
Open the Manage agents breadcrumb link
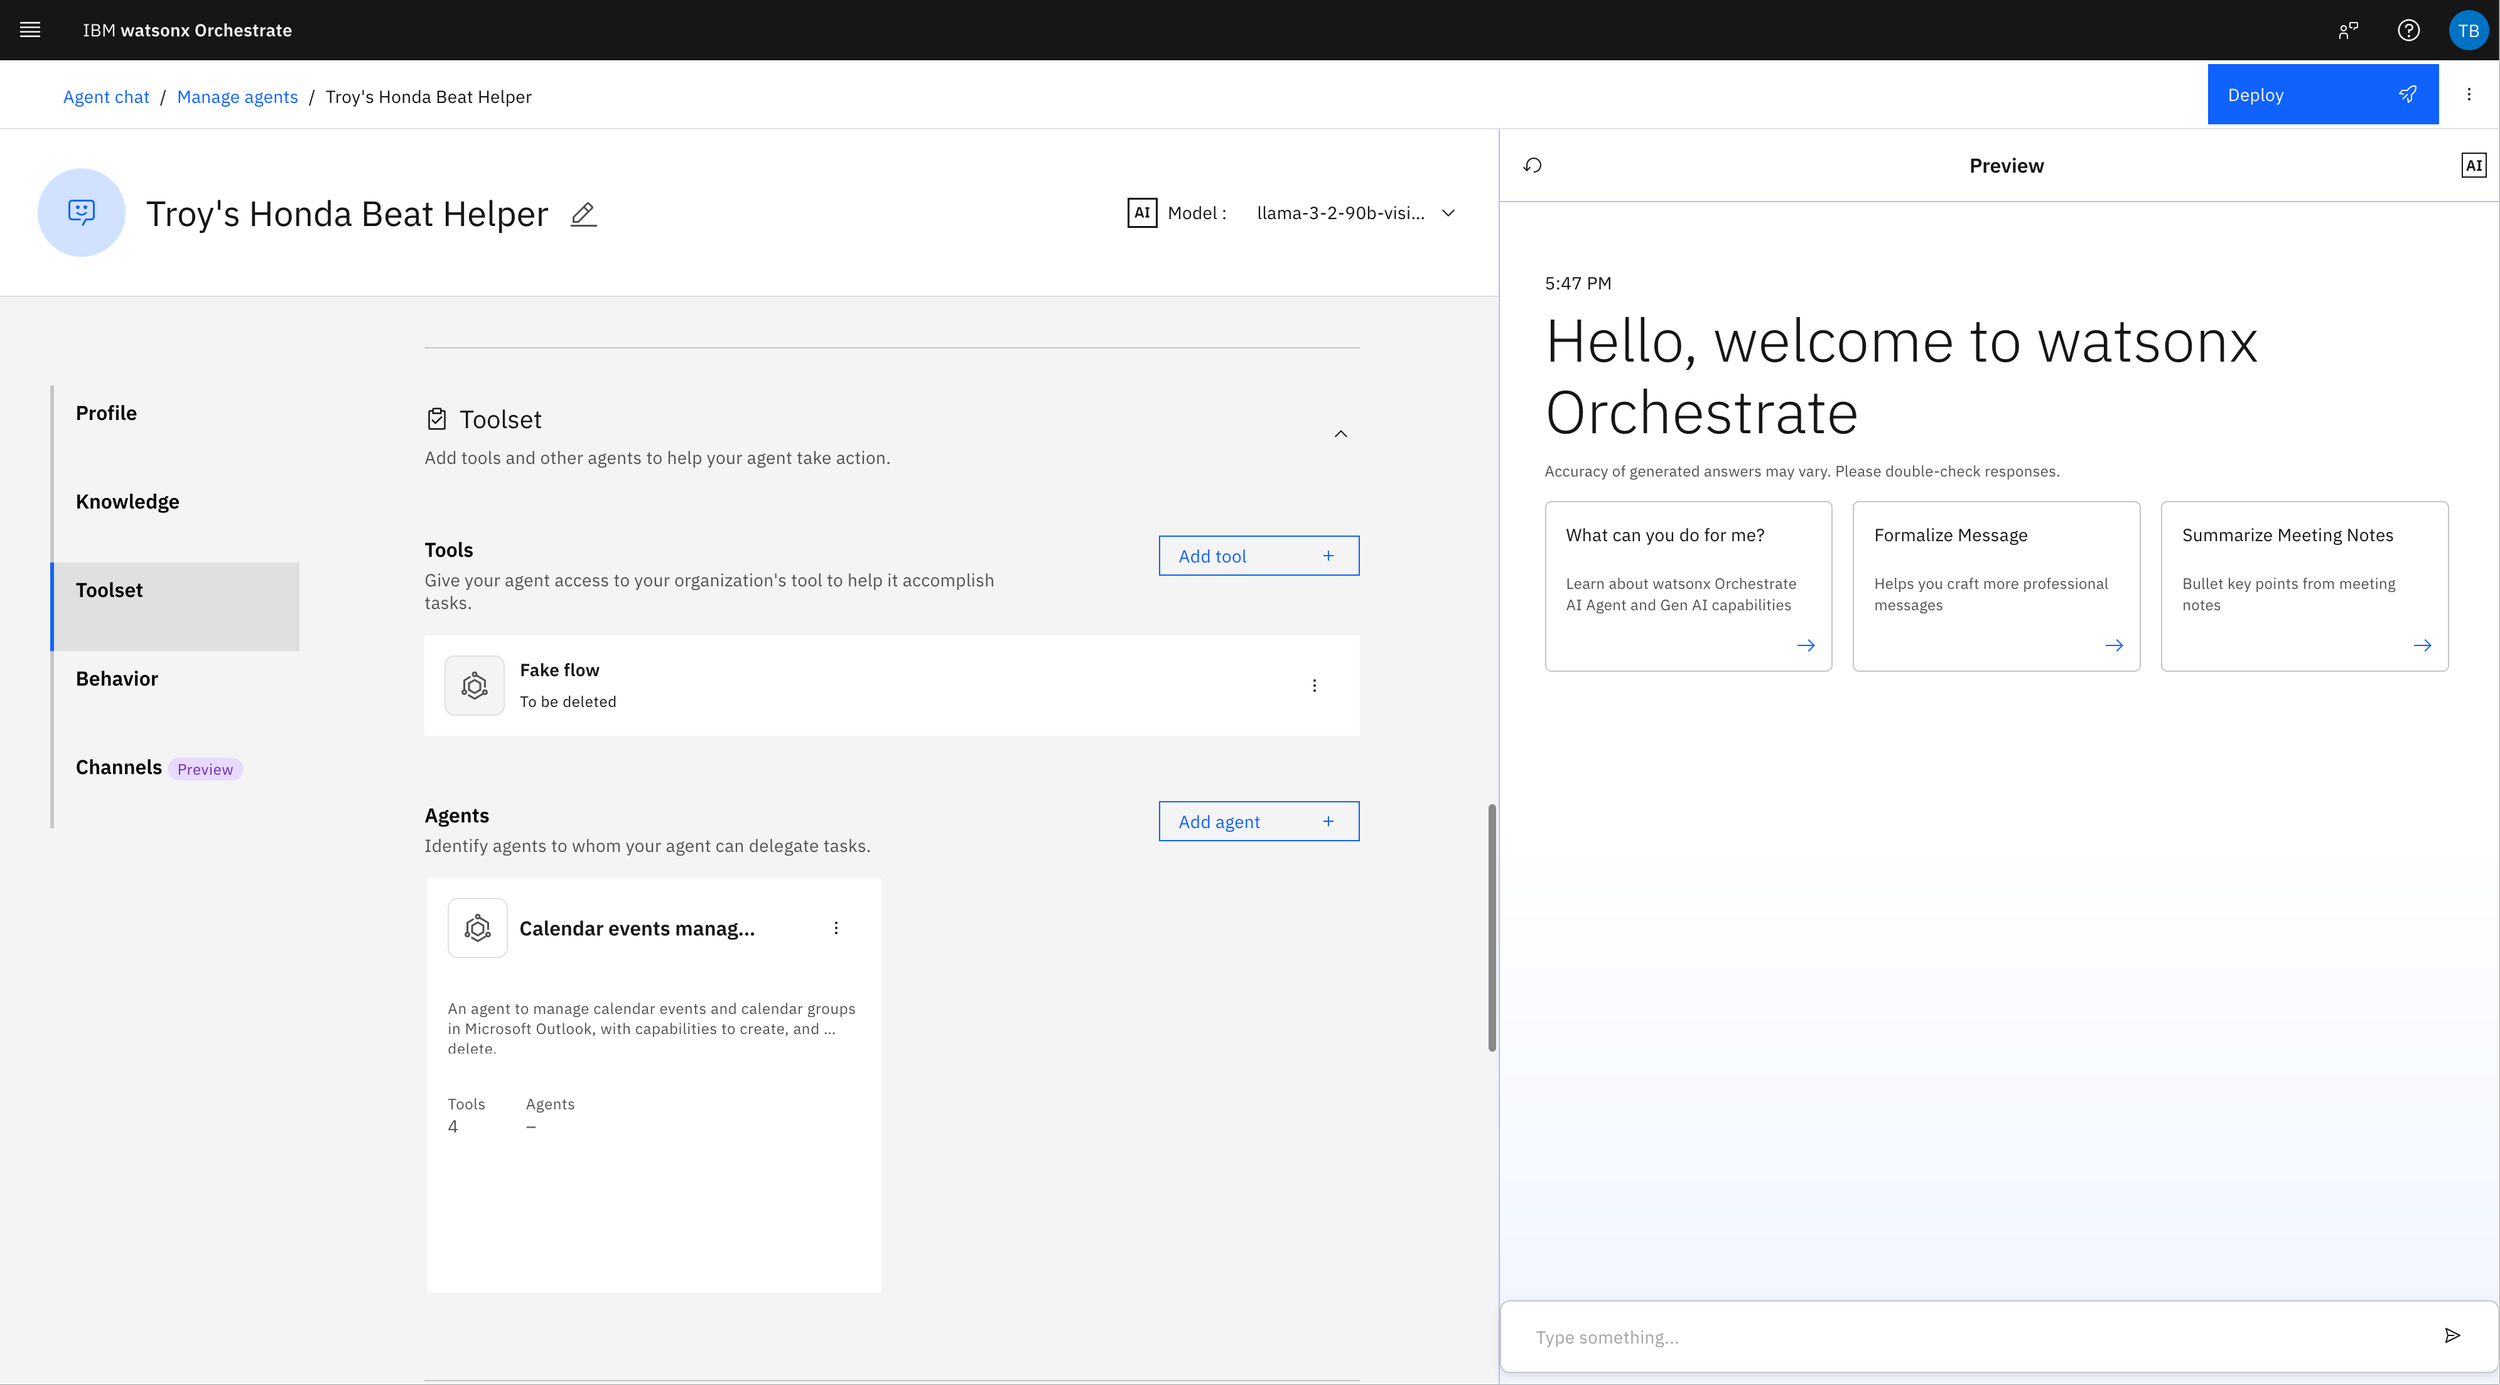[237, 97]
